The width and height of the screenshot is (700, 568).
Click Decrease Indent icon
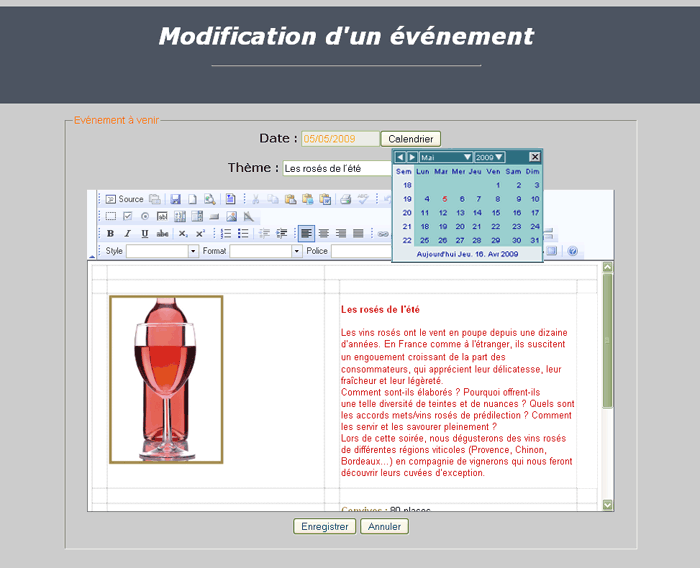tap(264, 234)
